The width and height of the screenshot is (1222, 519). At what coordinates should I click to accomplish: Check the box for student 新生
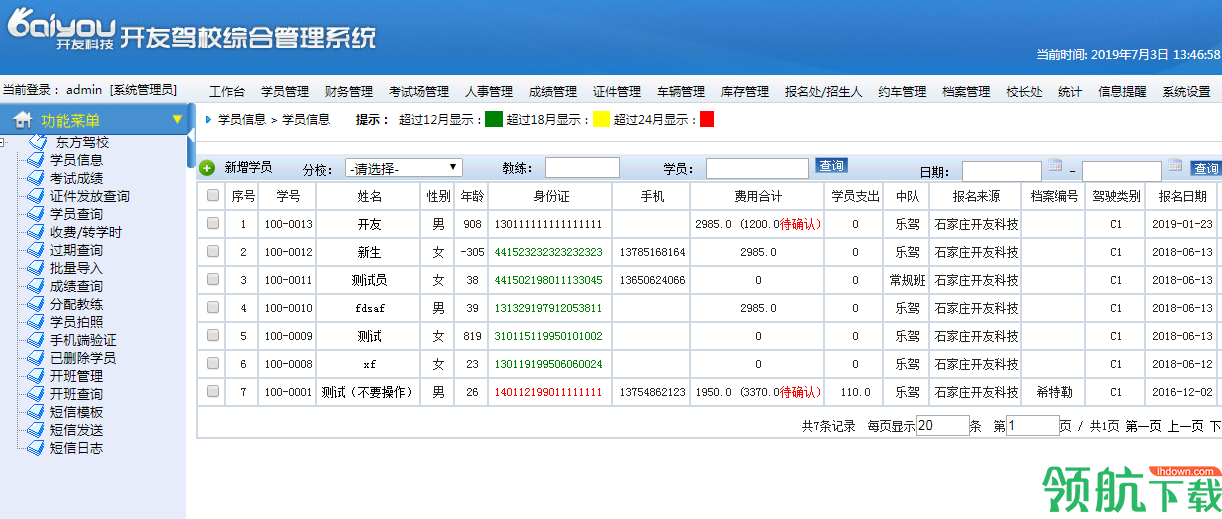(x=212, y=252)
